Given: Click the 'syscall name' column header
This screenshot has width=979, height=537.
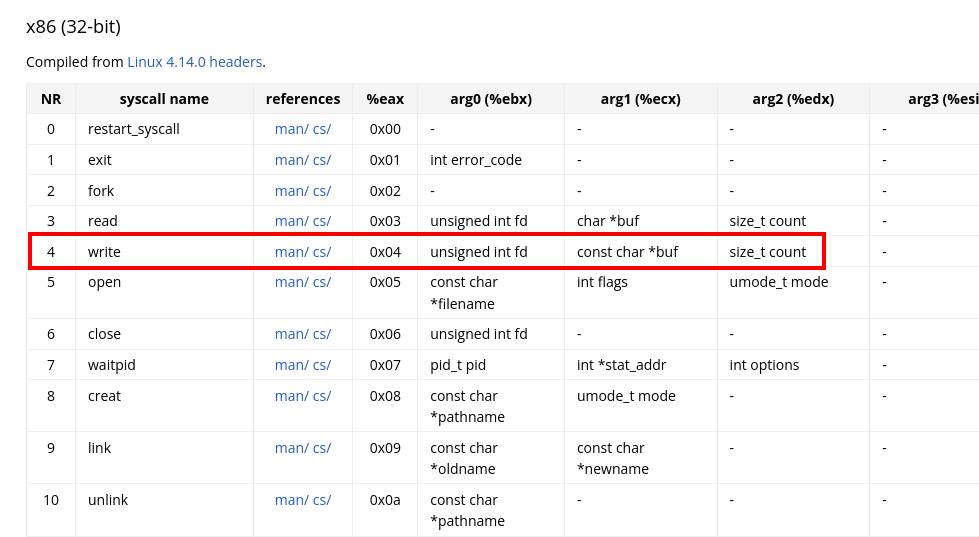Looking at the screenshot, I should (164, 99).
